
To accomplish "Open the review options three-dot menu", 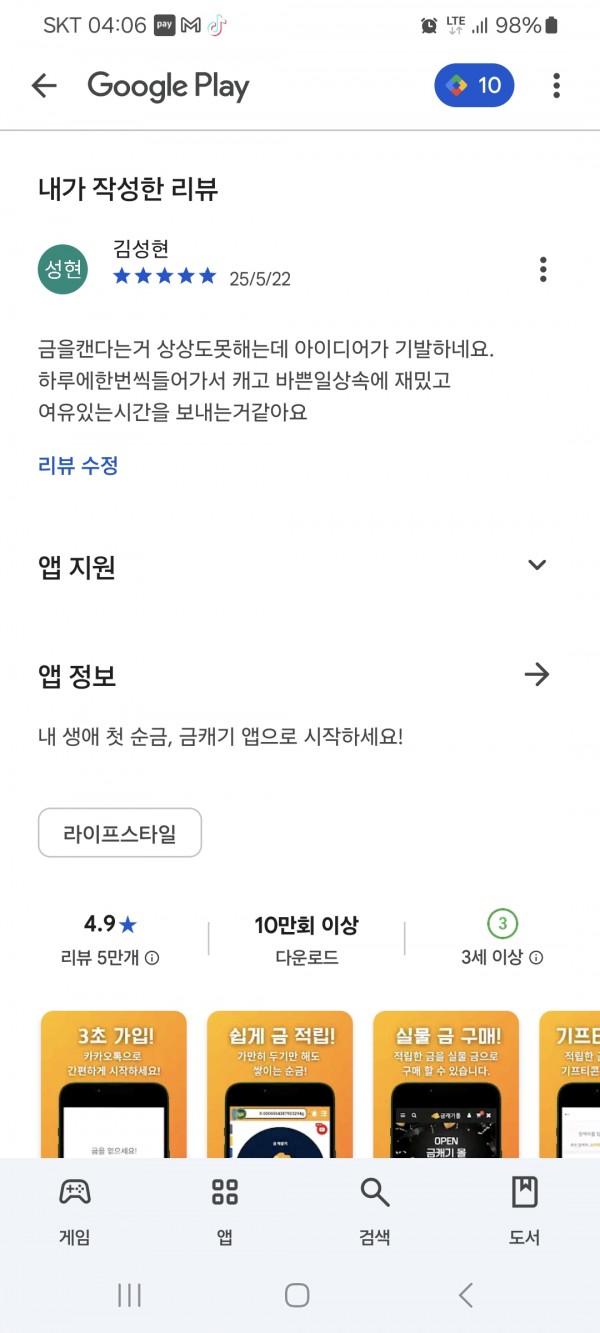I will point(543,269).
